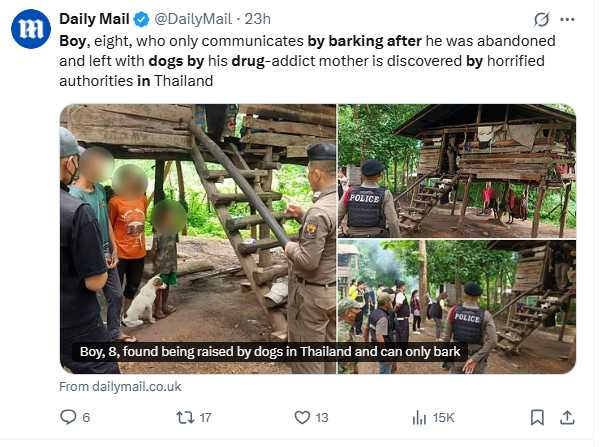
Task: Click the Grok icon beside the More menu
Action: click(541, 19)
